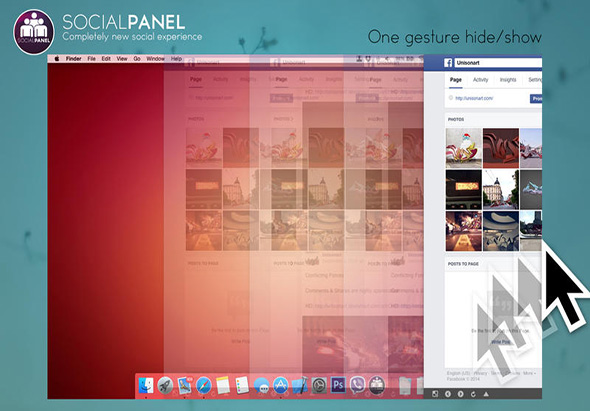Open light-blue graffiti on gray thumbnail

(x=531, y=190)
